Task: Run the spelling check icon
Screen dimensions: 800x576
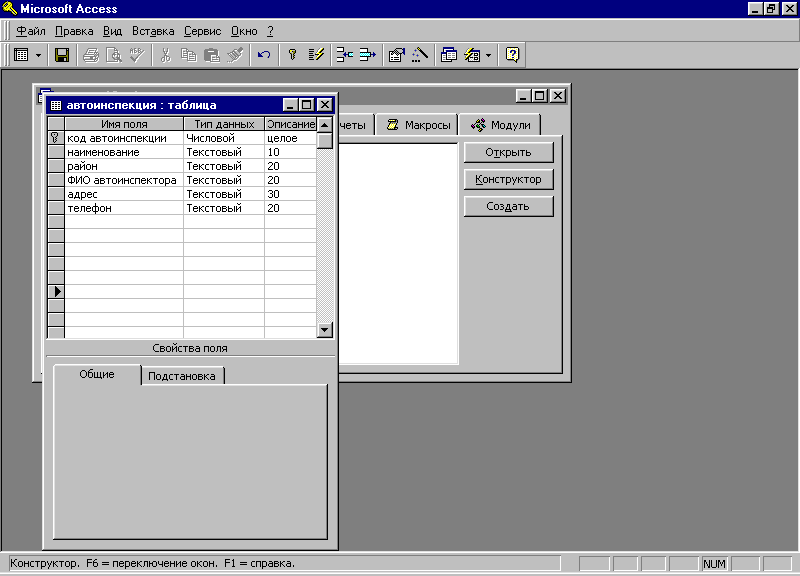Action: pos(136,55)
